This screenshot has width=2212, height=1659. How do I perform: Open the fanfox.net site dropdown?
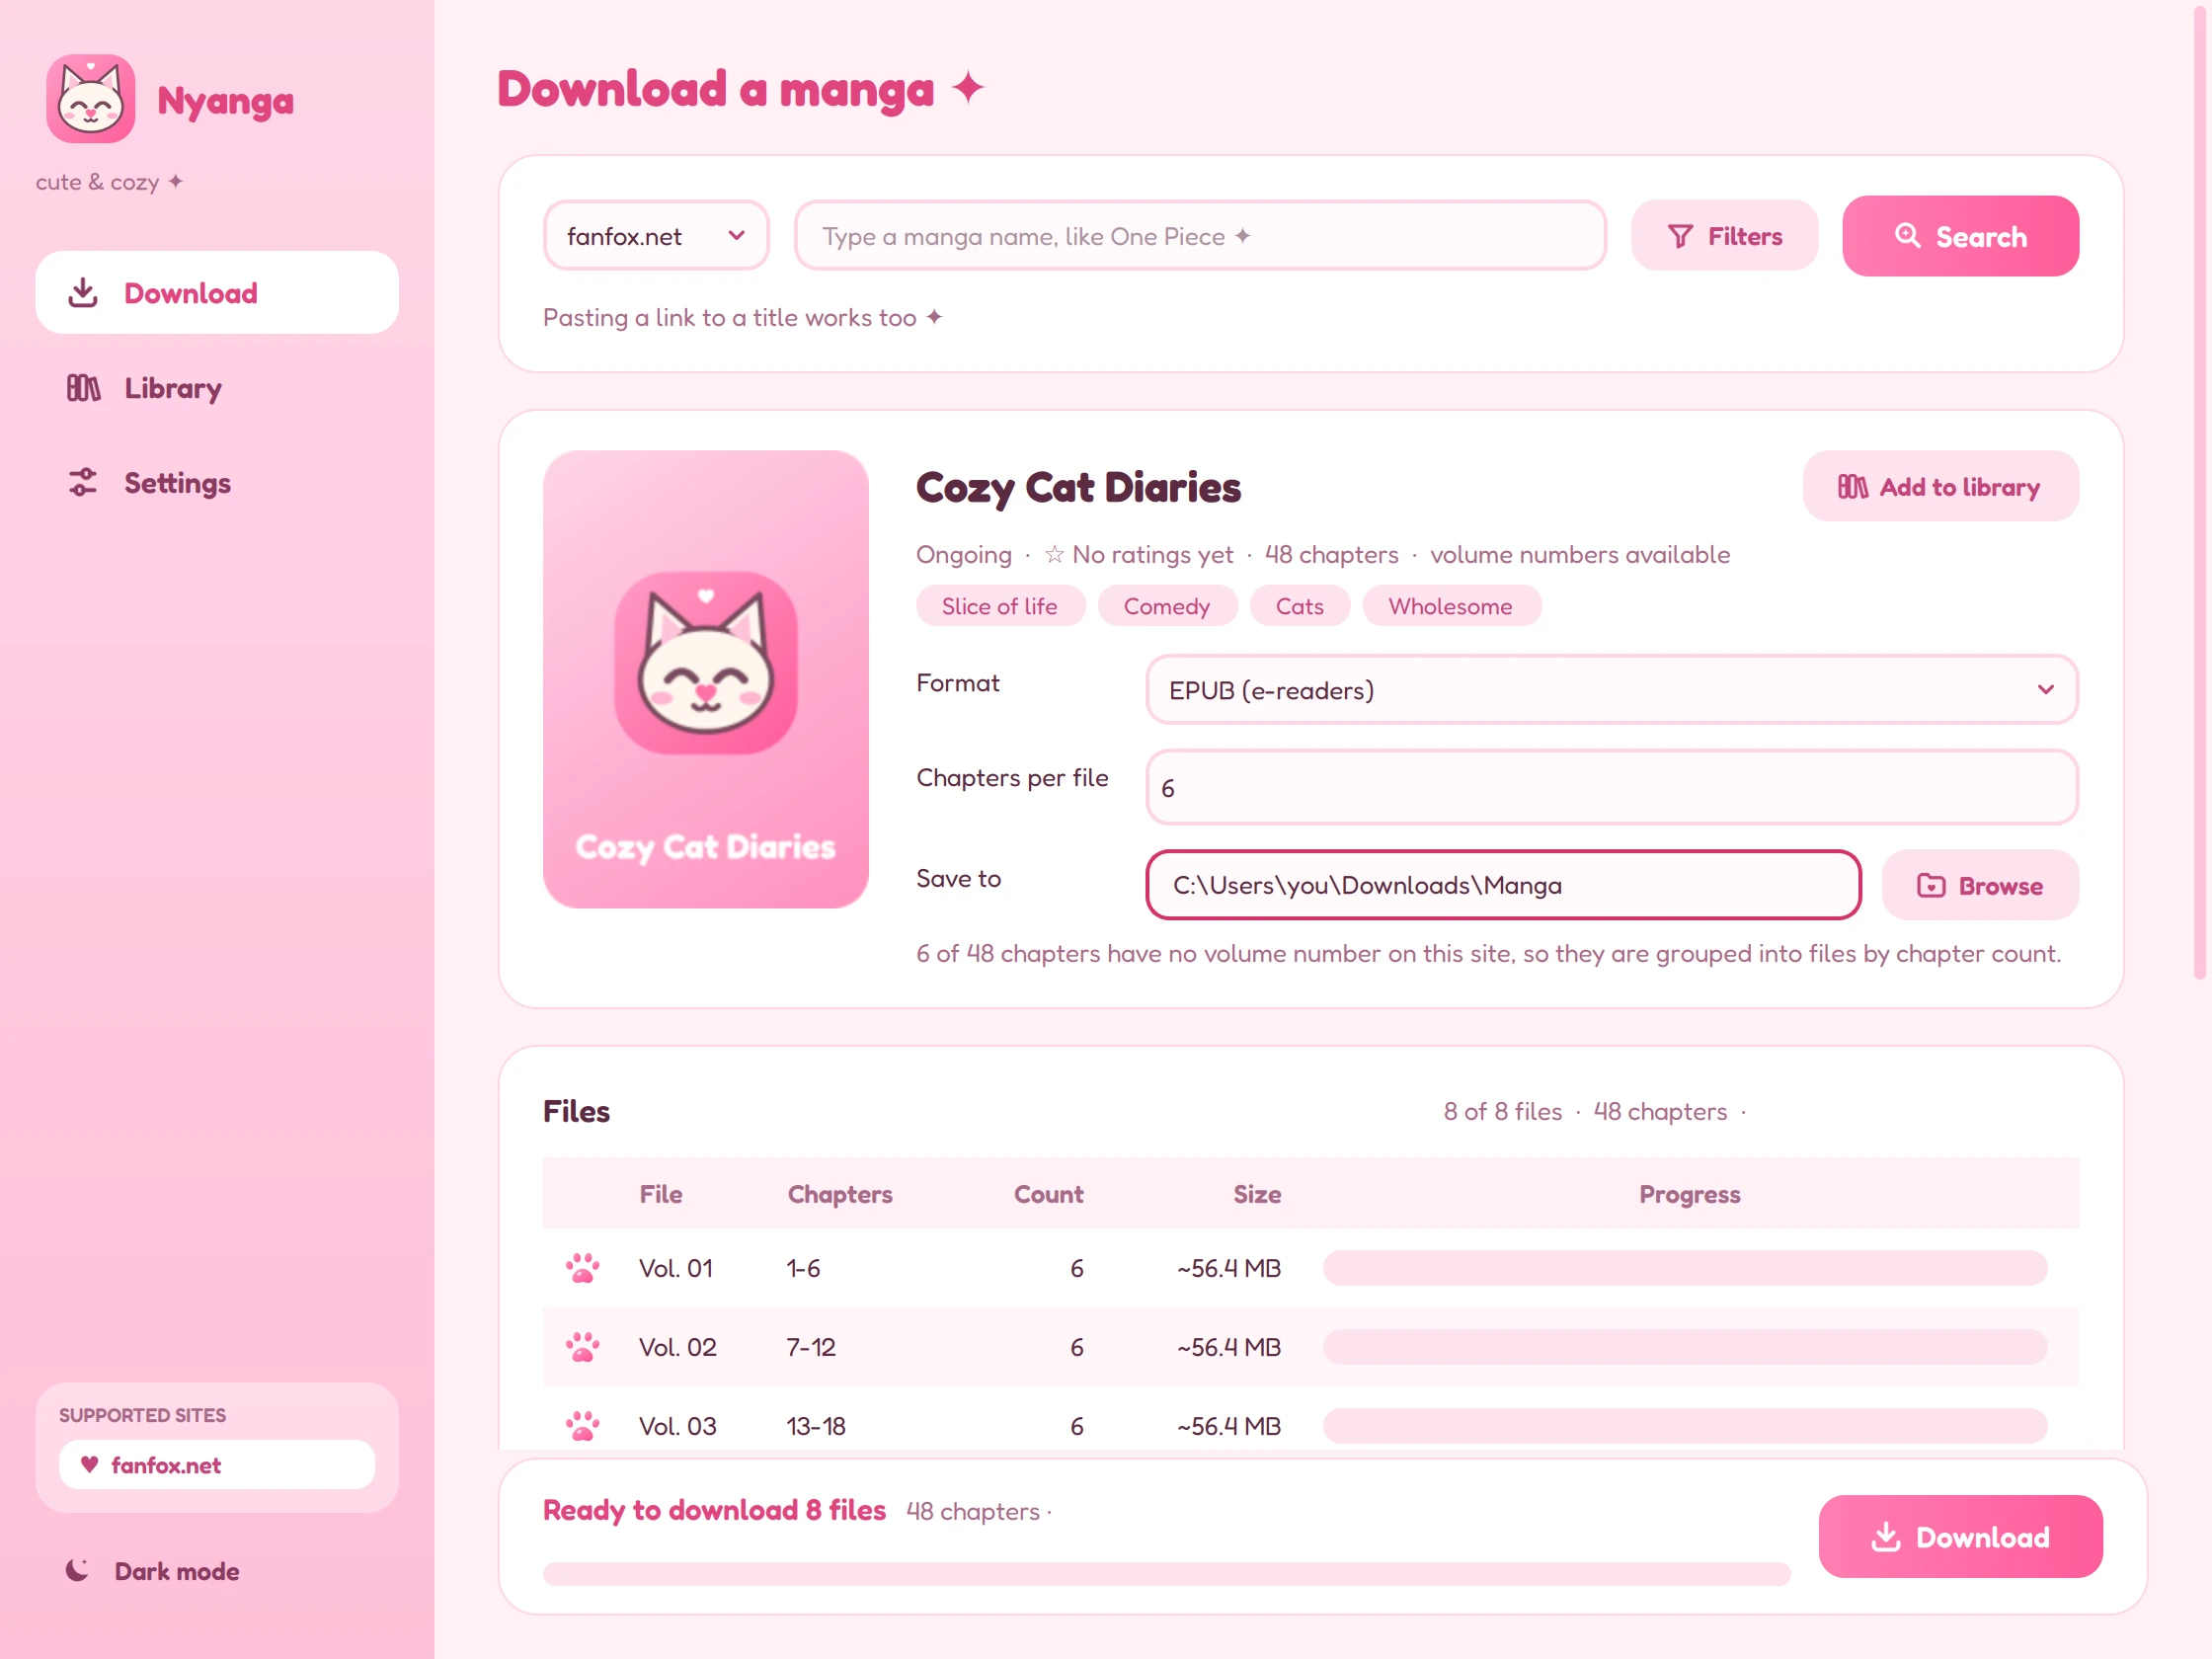click(x=656, y=236)
